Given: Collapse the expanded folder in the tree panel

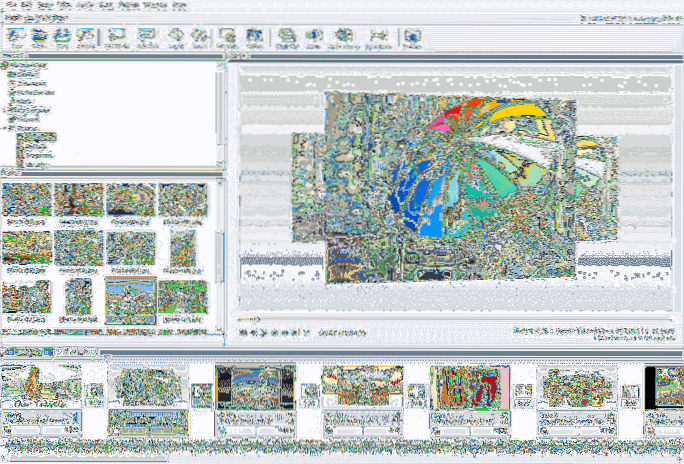Looking at the screenshot, I should pyautogui.click(x=5, y=128).
